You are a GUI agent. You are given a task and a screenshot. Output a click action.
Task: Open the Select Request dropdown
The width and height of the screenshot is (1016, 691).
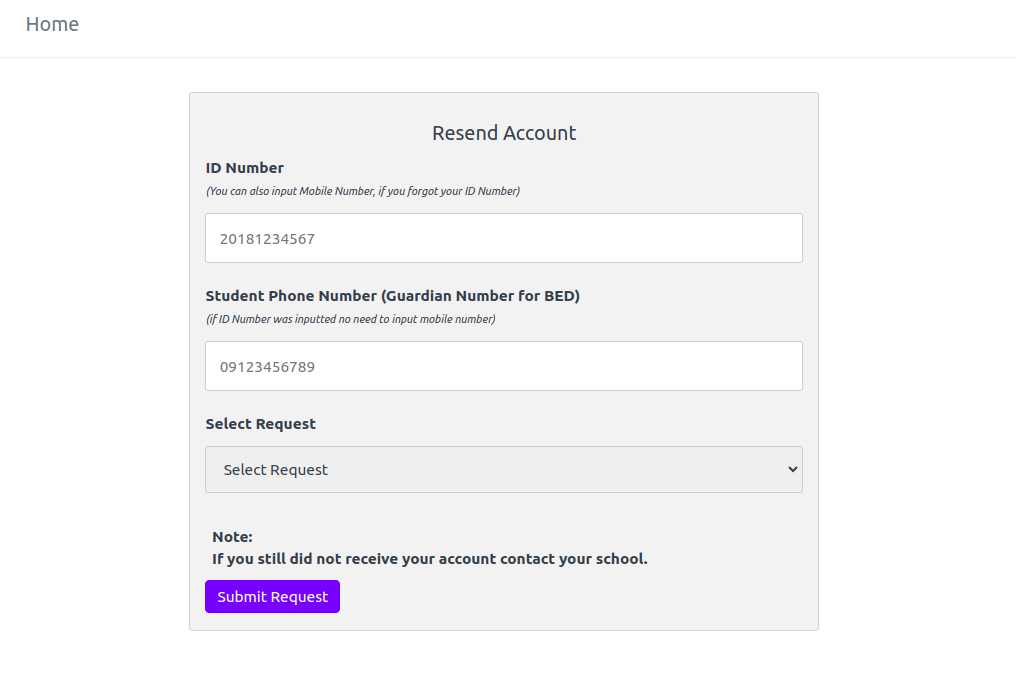click(503, 469)
